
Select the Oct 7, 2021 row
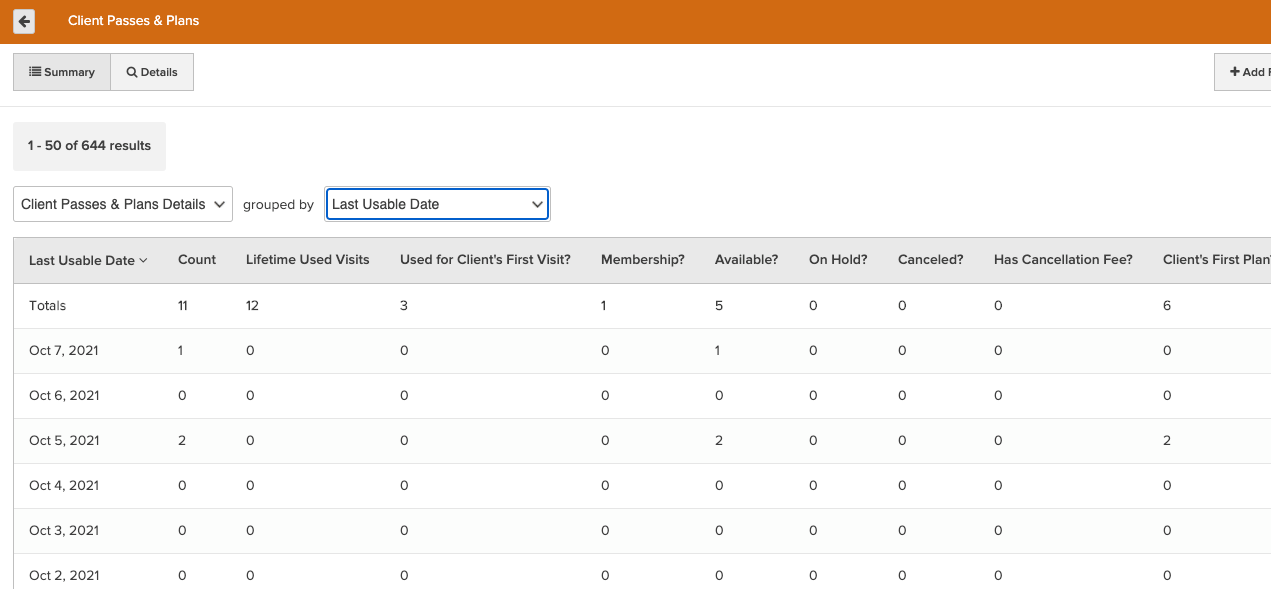(64, 351)
